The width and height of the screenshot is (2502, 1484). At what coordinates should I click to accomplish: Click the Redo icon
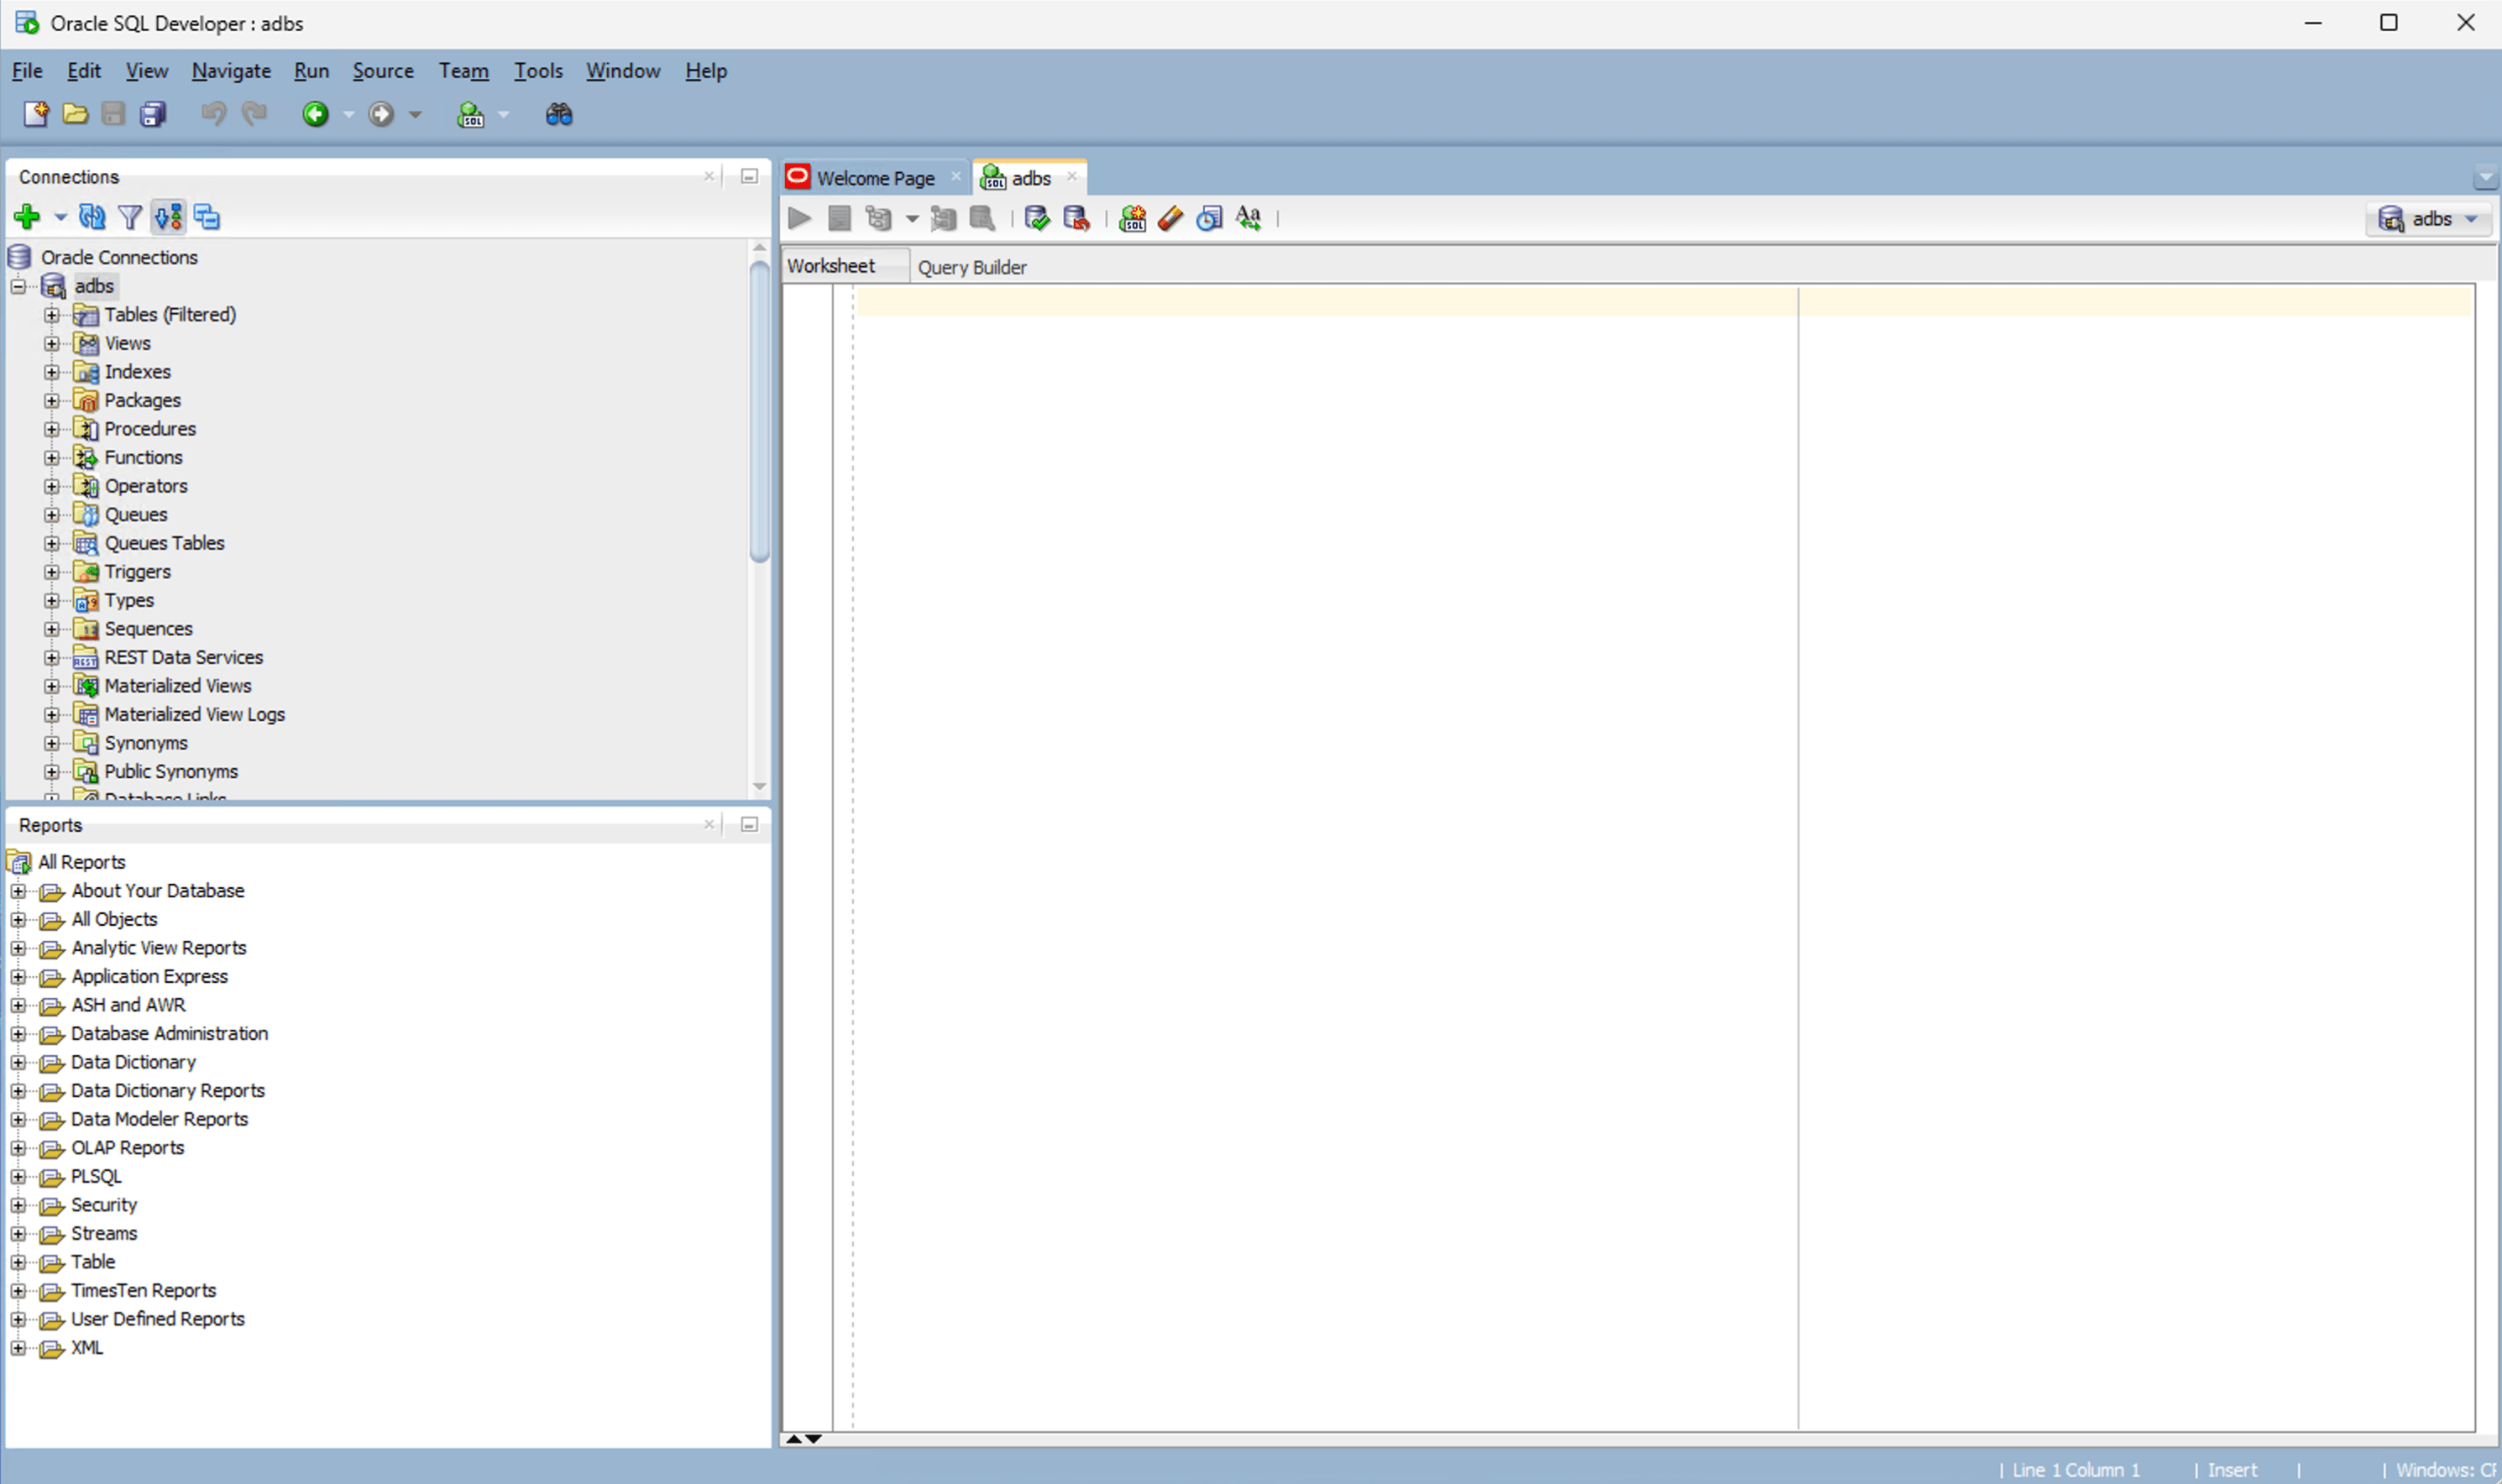tap(255, 114)
